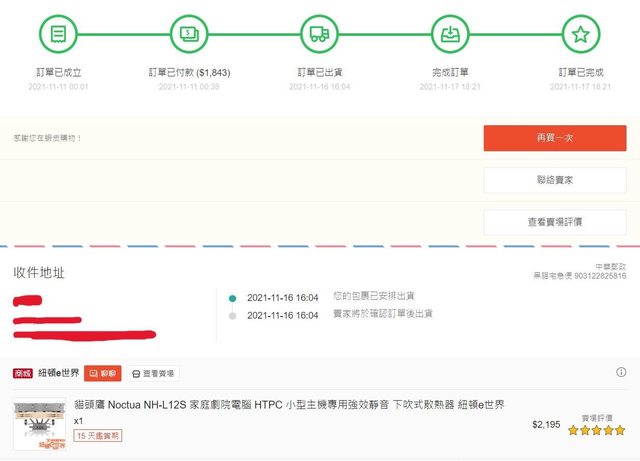This screenshot has height=461, width=640.
Task: Click the 2021-11-11 00:01 order timestamp
Action: pos(58,87)
